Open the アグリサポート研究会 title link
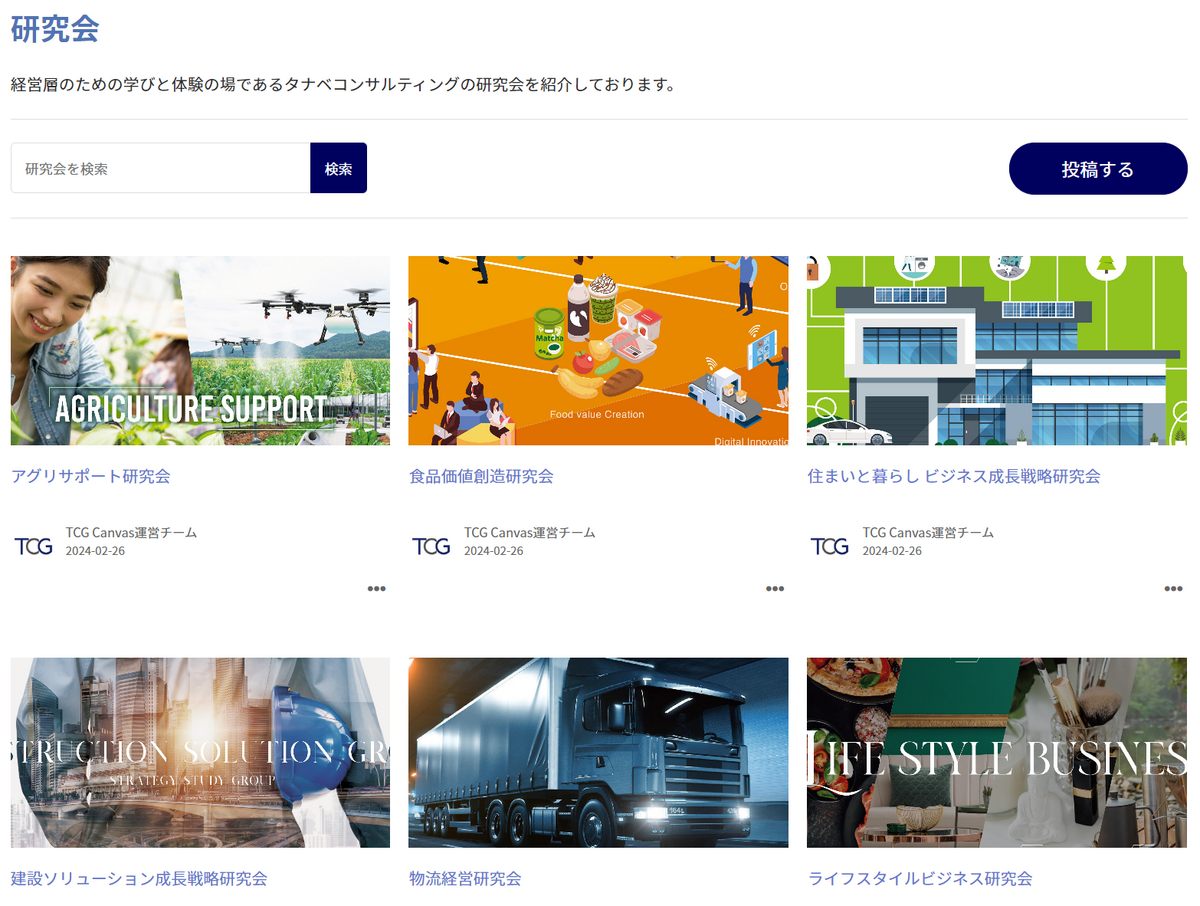This screenshot has width=1200, height=906. [x=91, y=476]
